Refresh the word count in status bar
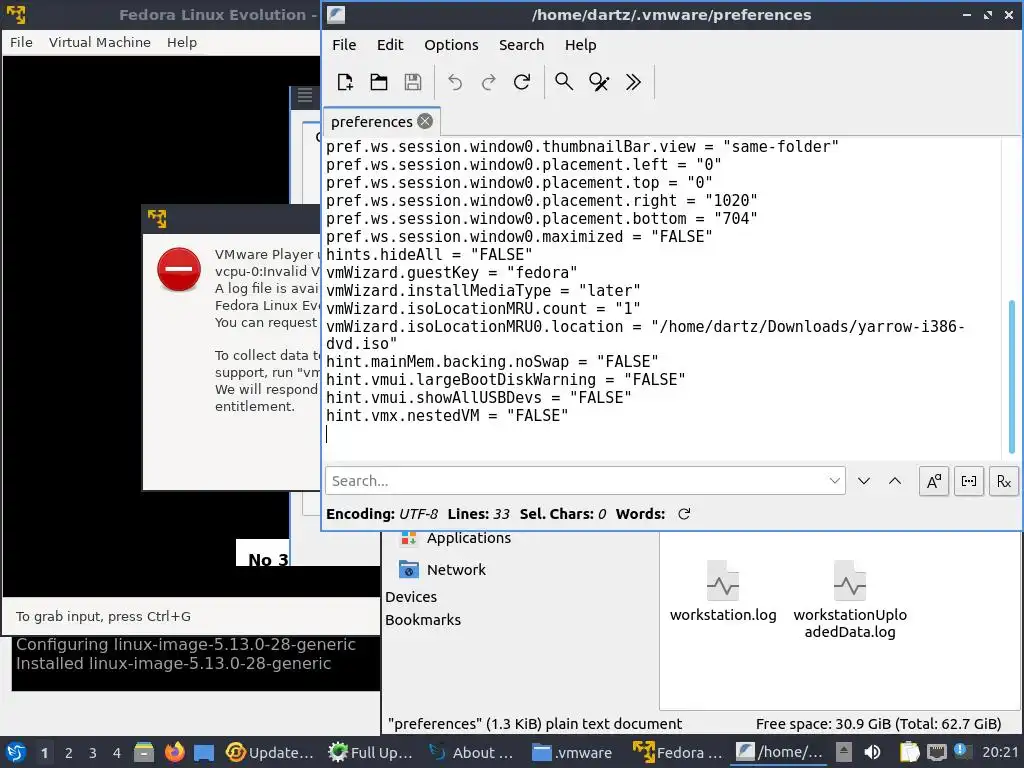Image resolution: width=1024 pixels, height=768 pixels. coord(684,514)
